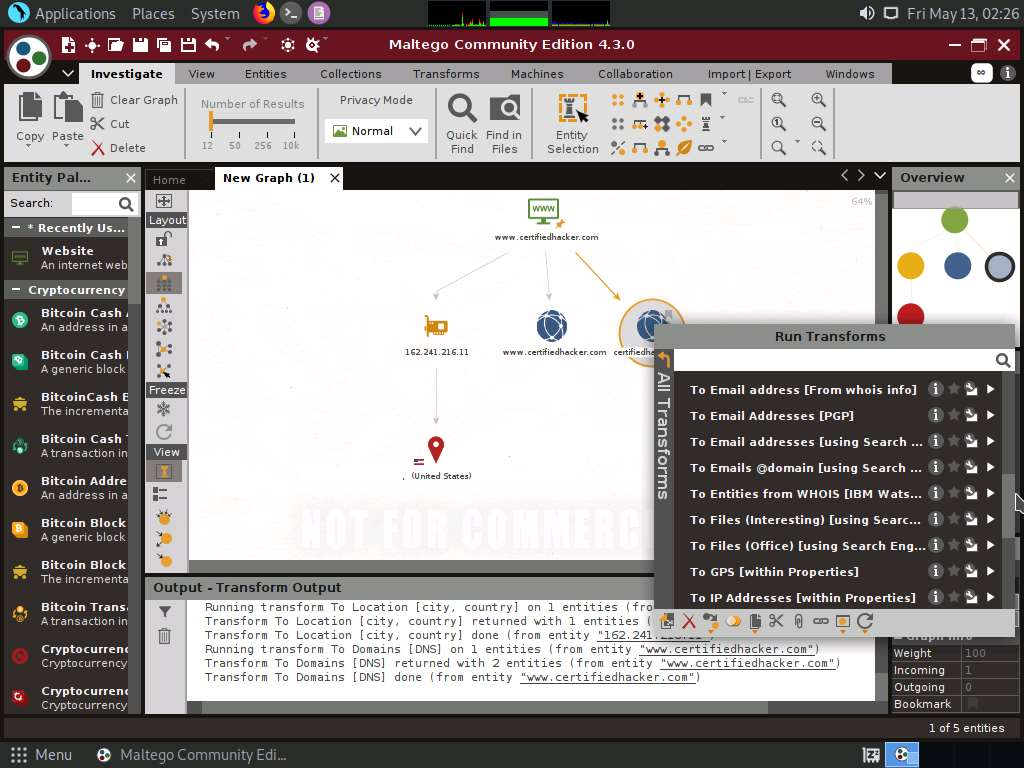
Task: Open the ribbon quick-access chevron below logo
Action: click(x=67, y=73)
